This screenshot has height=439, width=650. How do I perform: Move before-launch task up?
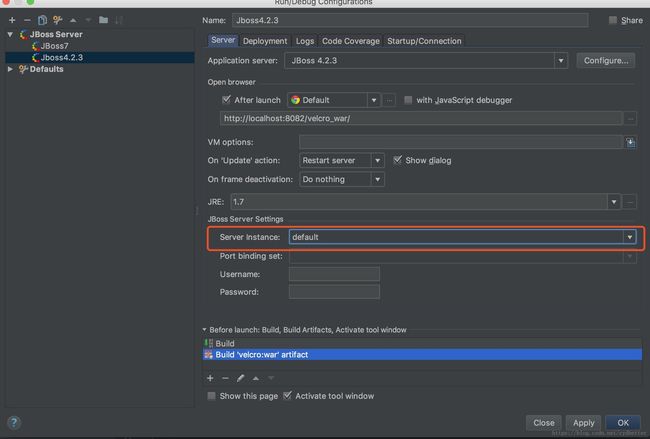click(256, 378)
